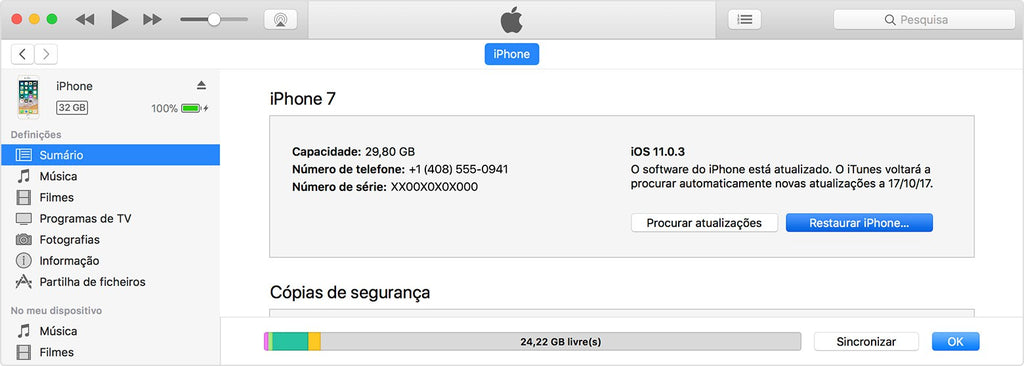Click the Pesquisa search field

pyautogui.click(x=924, y=20)
